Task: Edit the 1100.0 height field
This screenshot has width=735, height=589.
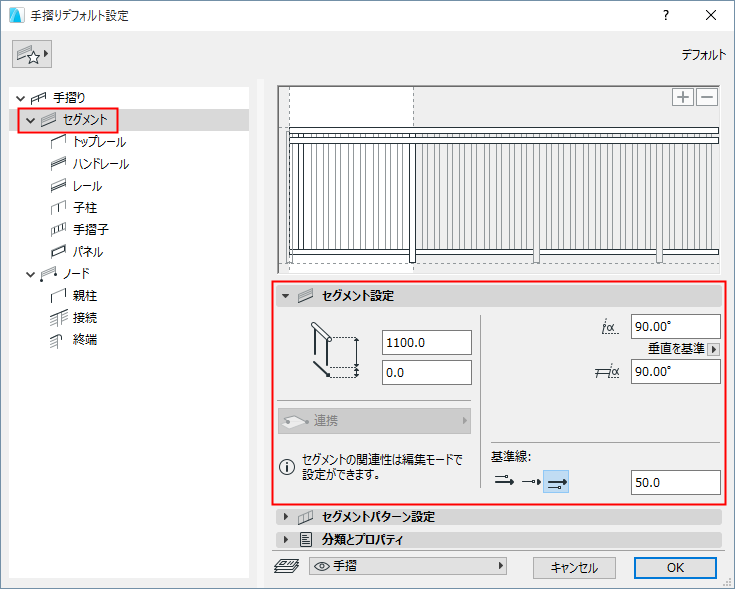Action: click(x=427, y=343)
